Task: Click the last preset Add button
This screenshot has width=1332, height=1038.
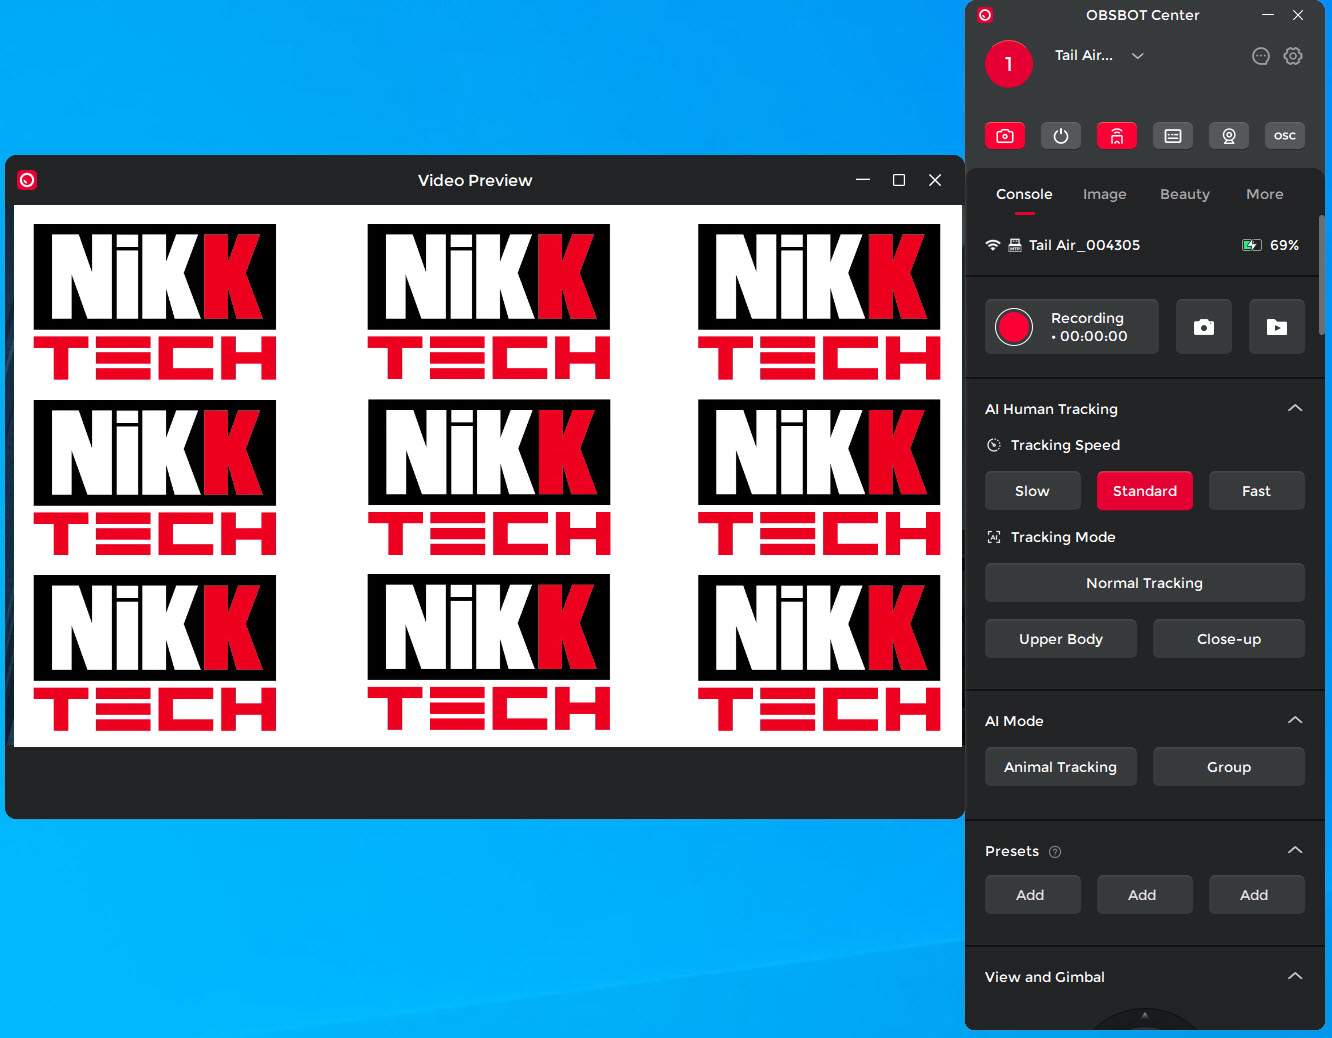Action: (1257, 895)
